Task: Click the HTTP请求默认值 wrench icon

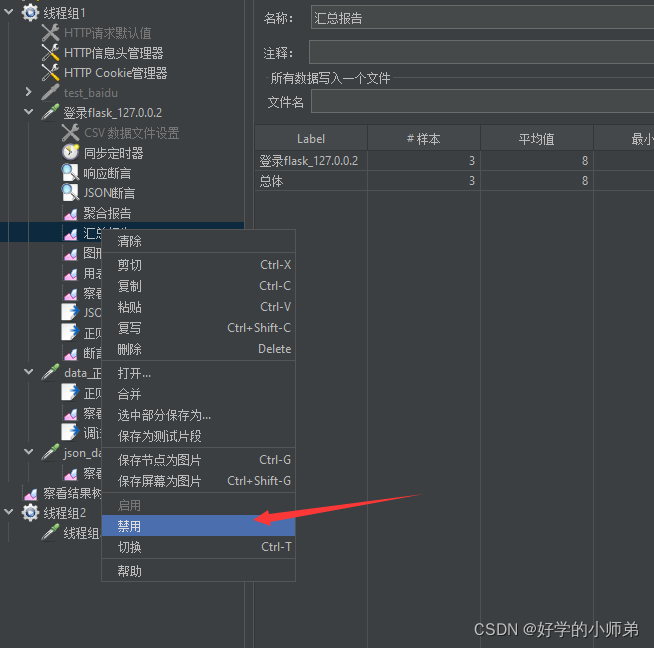Action: click(50, 33)
